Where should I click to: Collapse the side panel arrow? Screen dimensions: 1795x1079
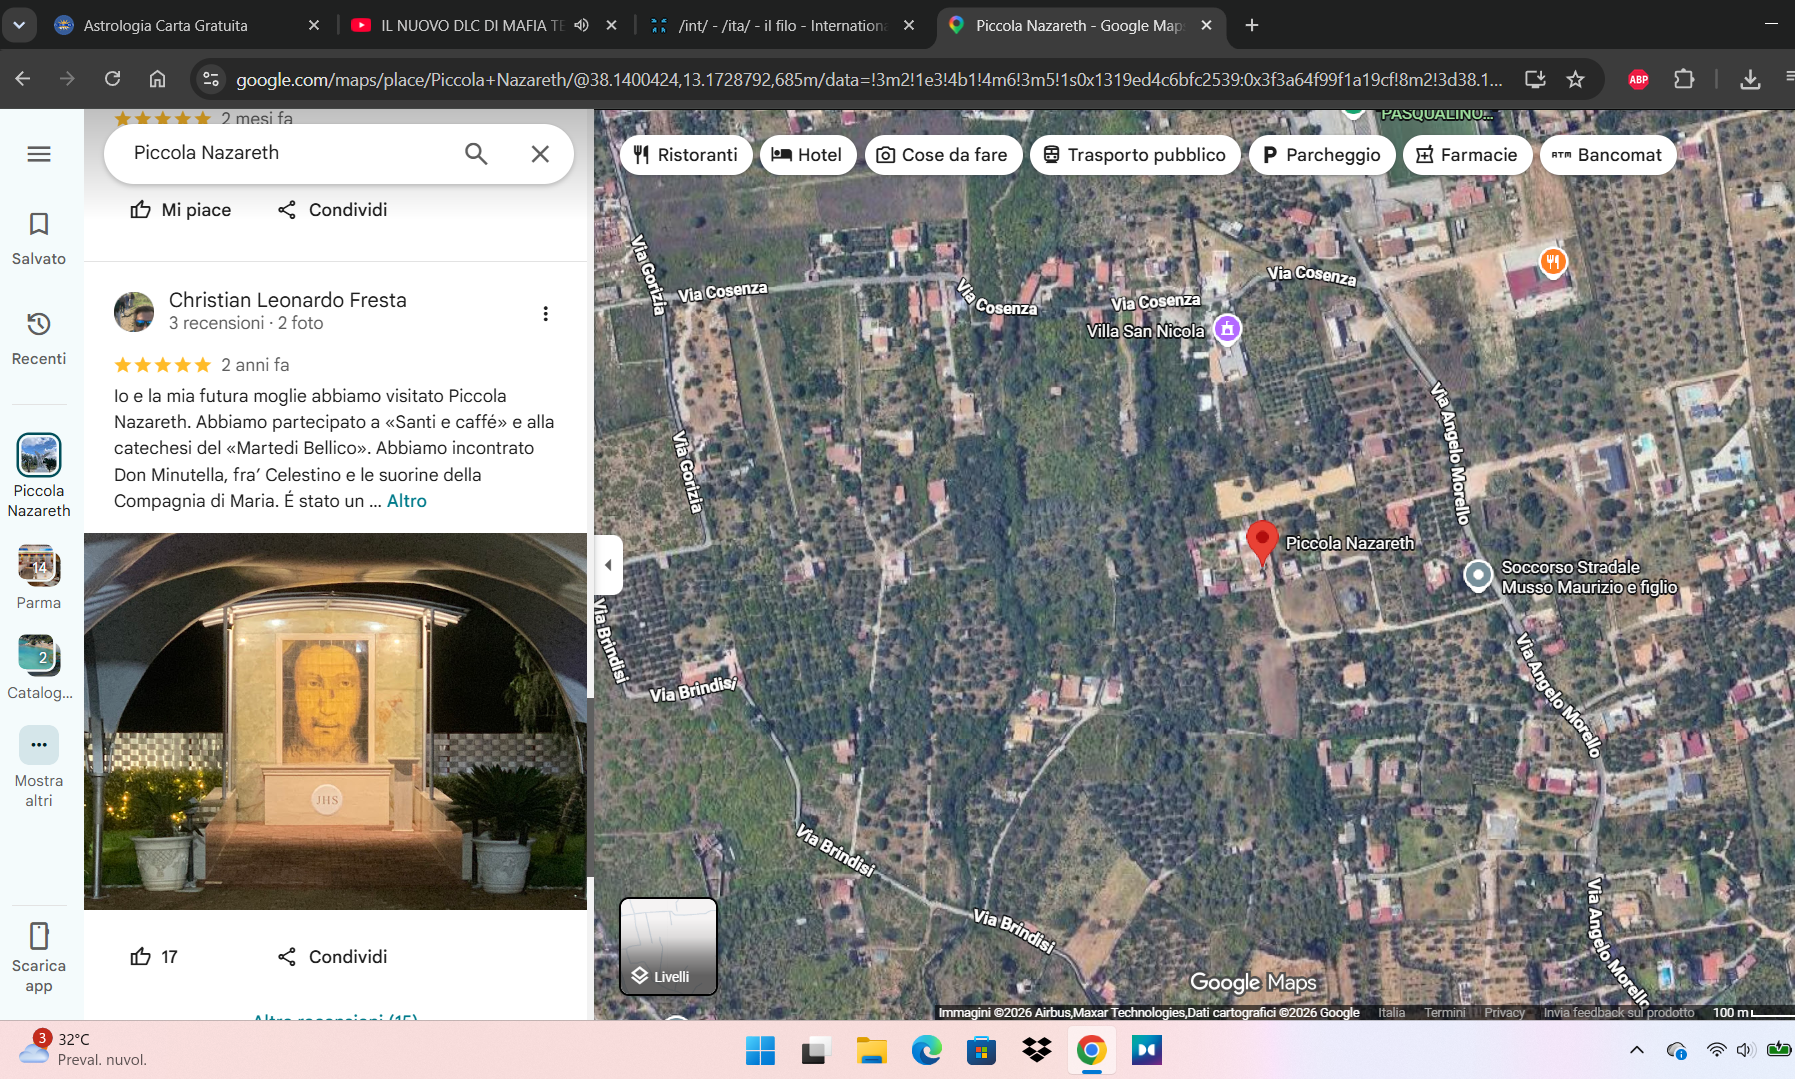(608, 565)
